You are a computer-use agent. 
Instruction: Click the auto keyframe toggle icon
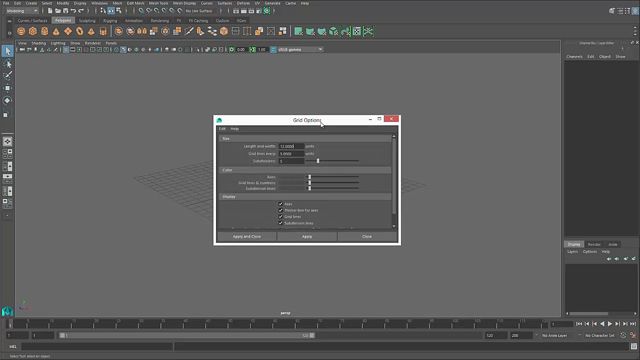(x=623, y=336)
